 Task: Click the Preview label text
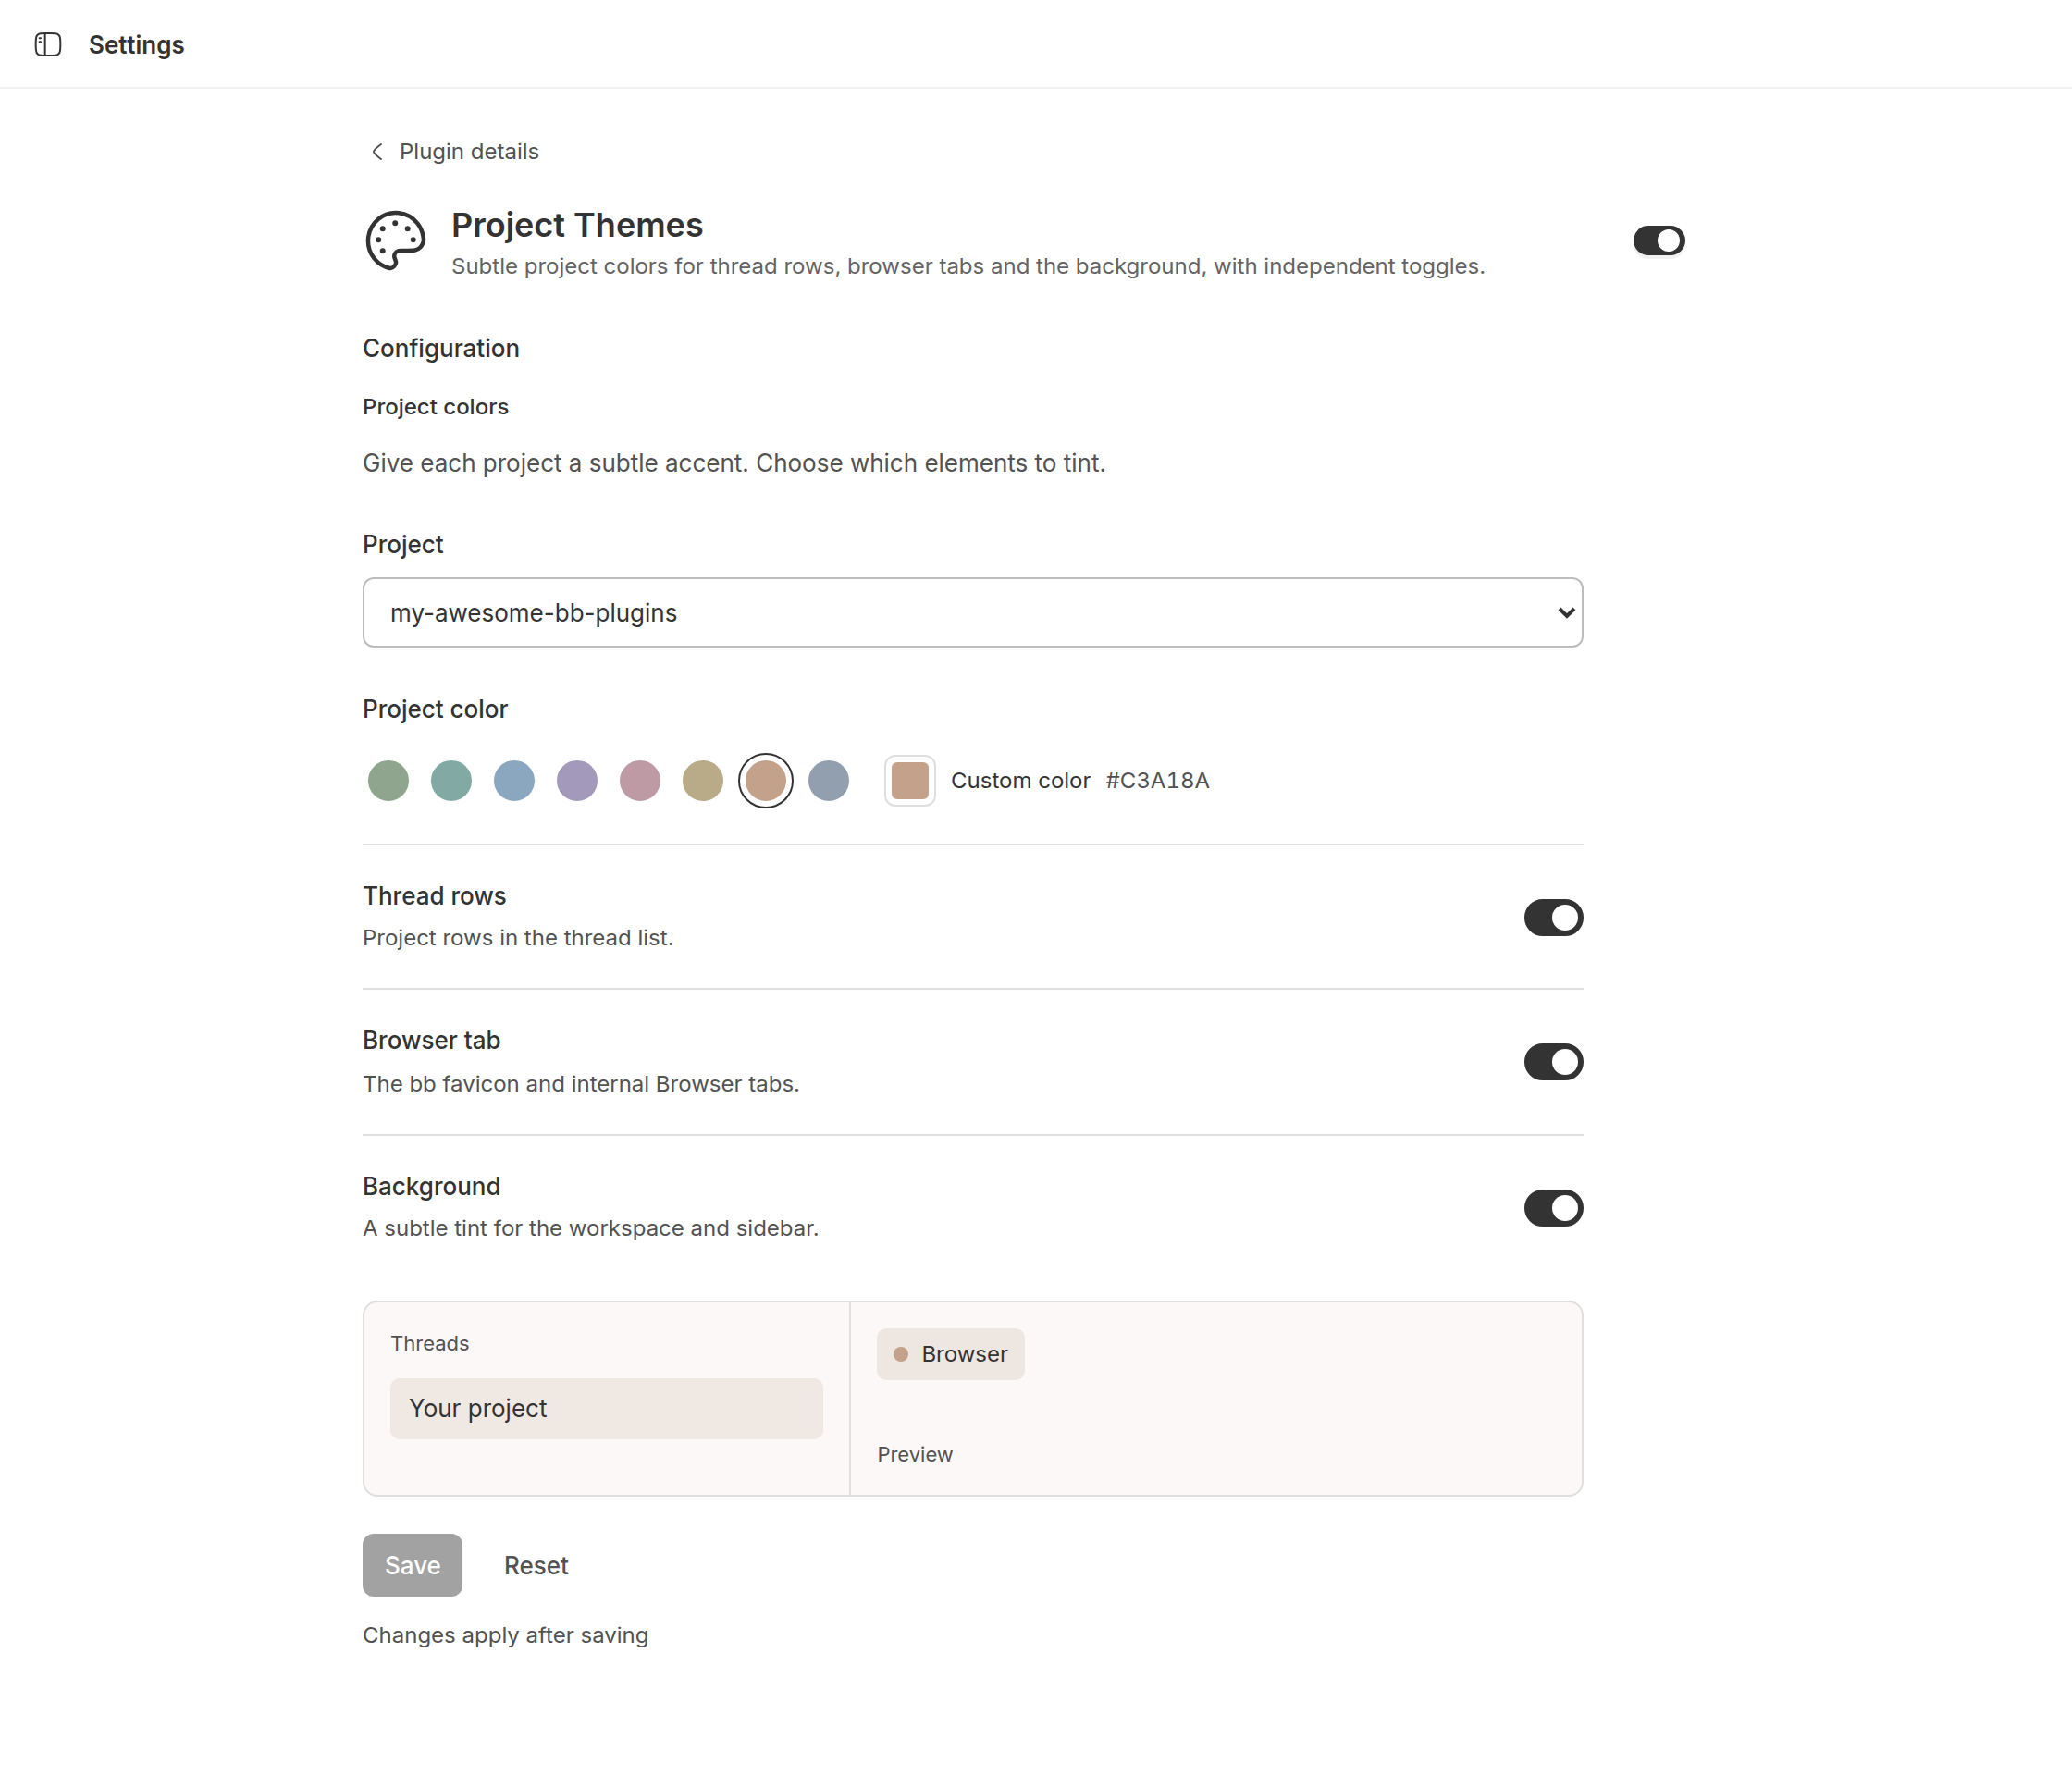915,1454
